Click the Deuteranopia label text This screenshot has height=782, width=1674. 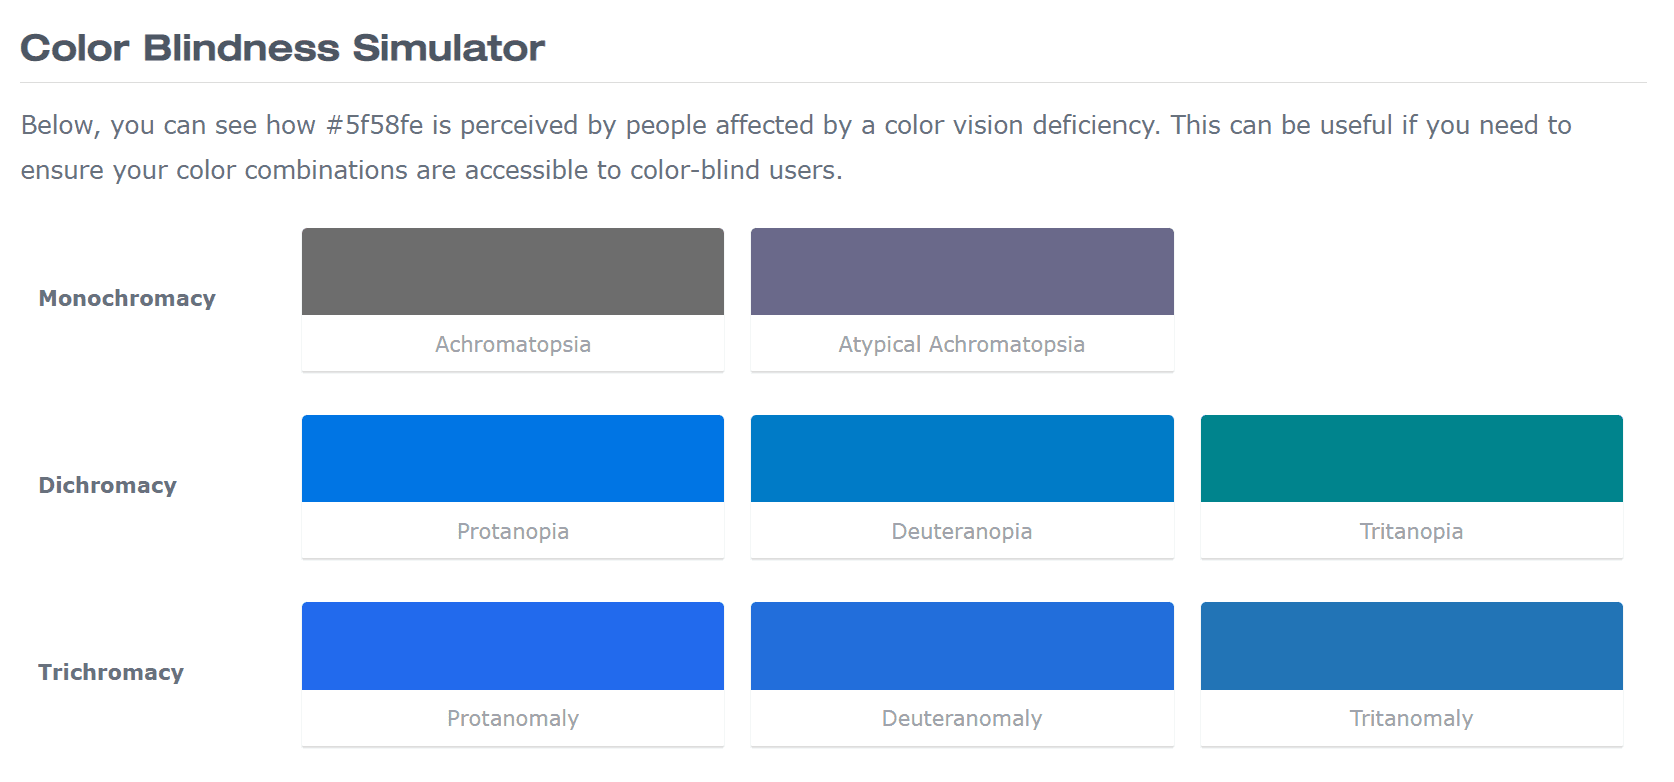[x=962, y=531]
